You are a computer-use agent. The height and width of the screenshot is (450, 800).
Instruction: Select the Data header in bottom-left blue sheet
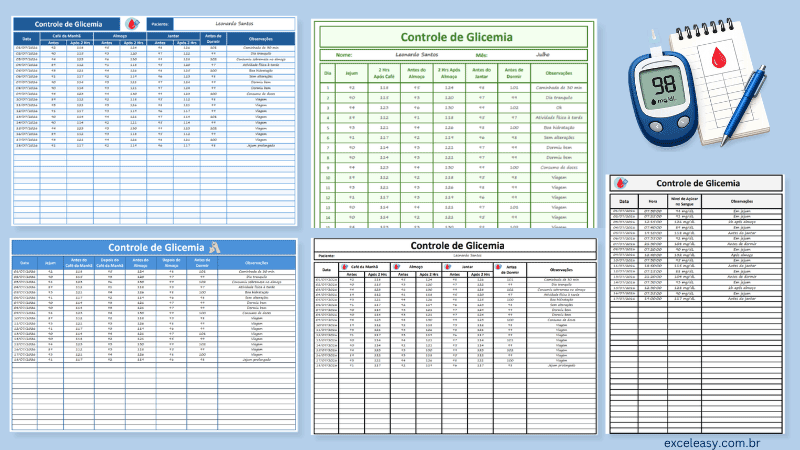(x=24, y=263)
